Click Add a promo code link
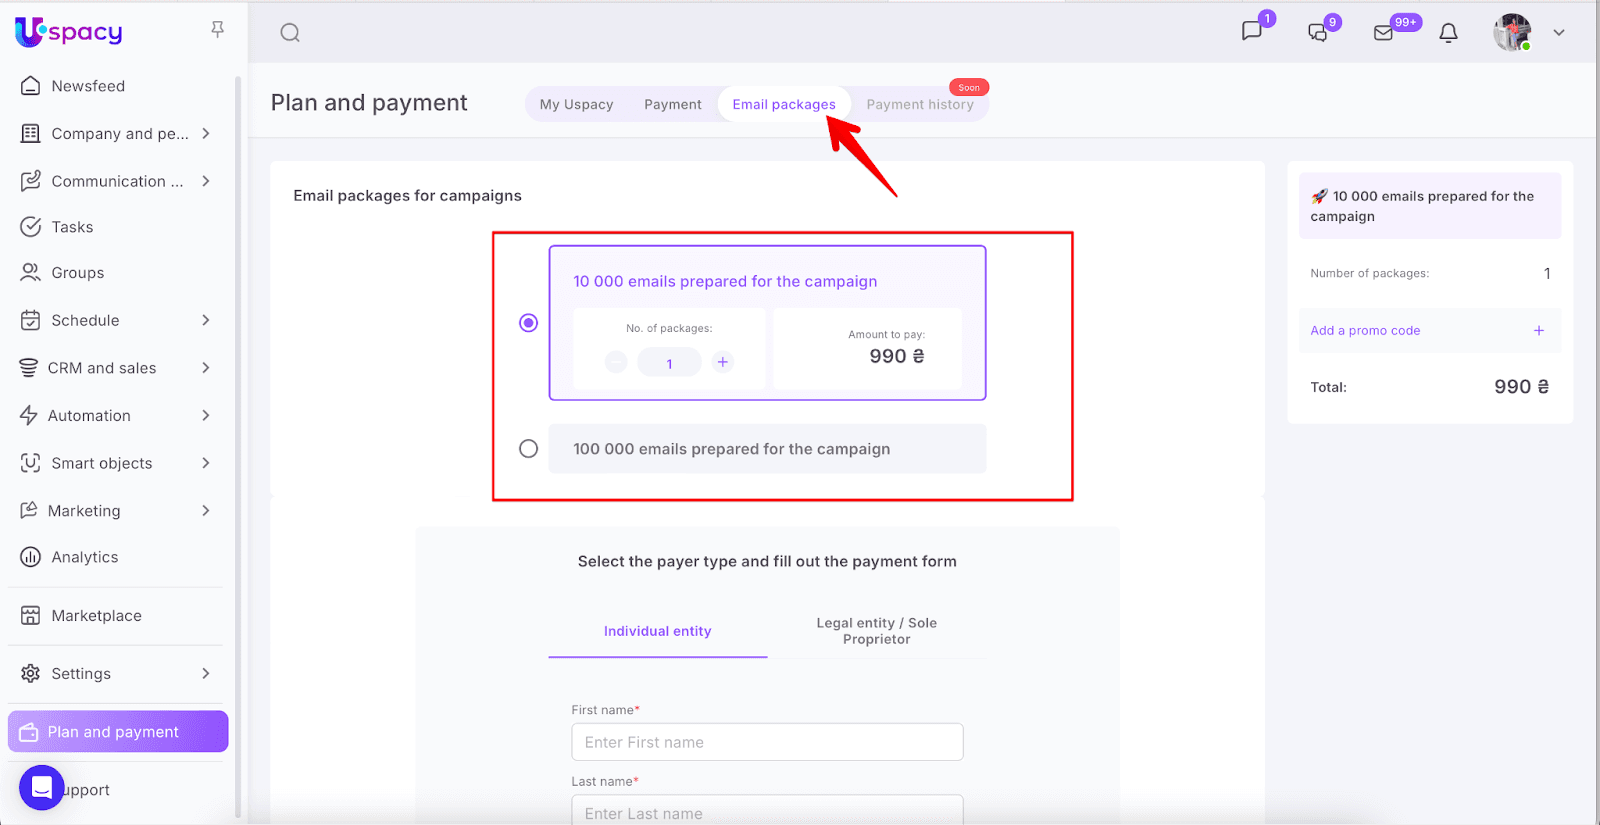 [1365, 331]
